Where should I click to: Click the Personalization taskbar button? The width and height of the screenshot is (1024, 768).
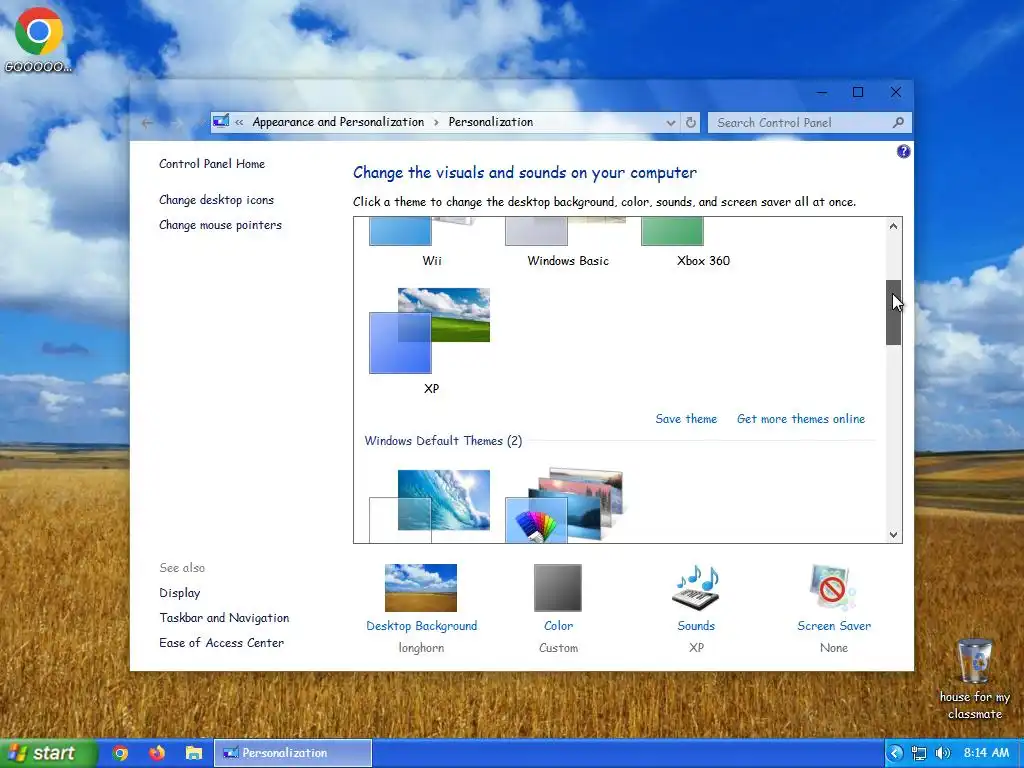pos(293,753)
